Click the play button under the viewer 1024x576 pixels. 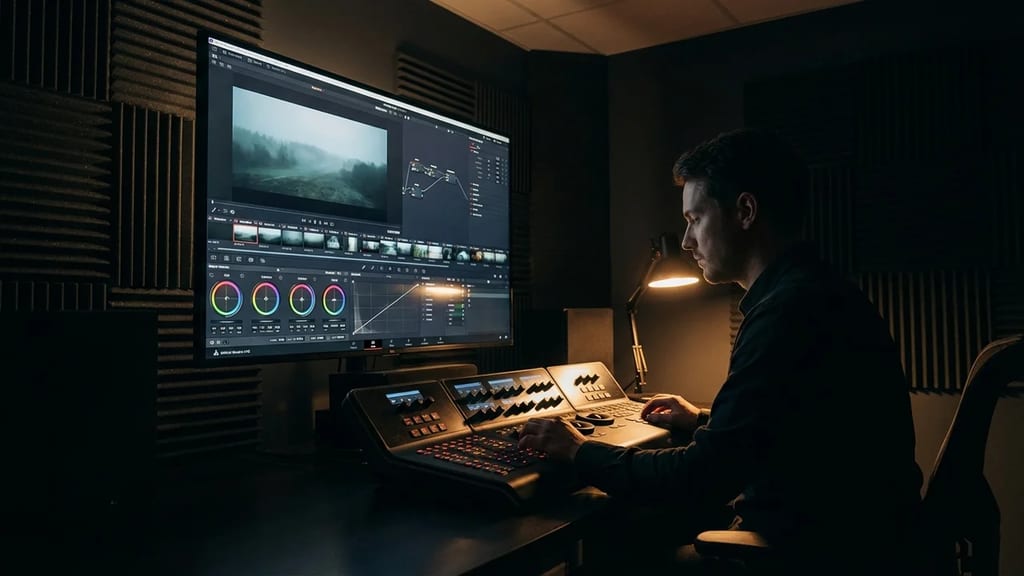point(320,223)
